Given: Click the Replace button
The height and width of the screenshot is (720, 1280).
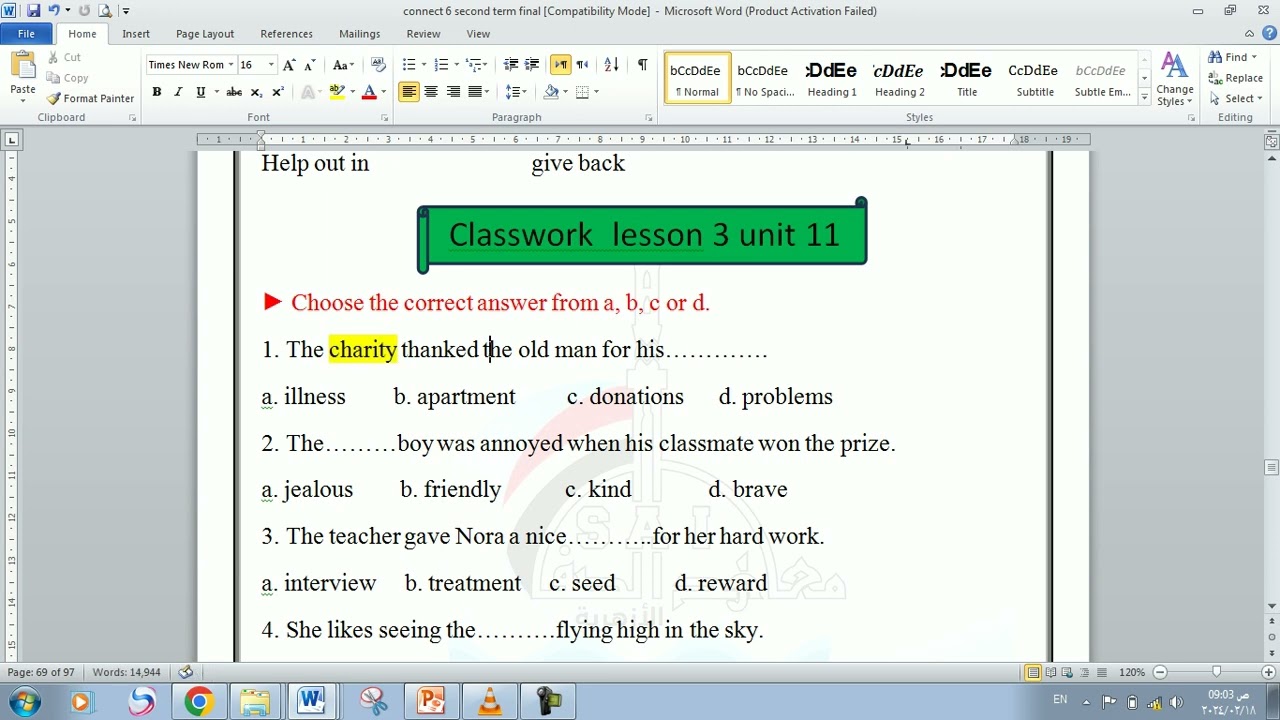Looking at the screenshot, I should [1236, 78].
